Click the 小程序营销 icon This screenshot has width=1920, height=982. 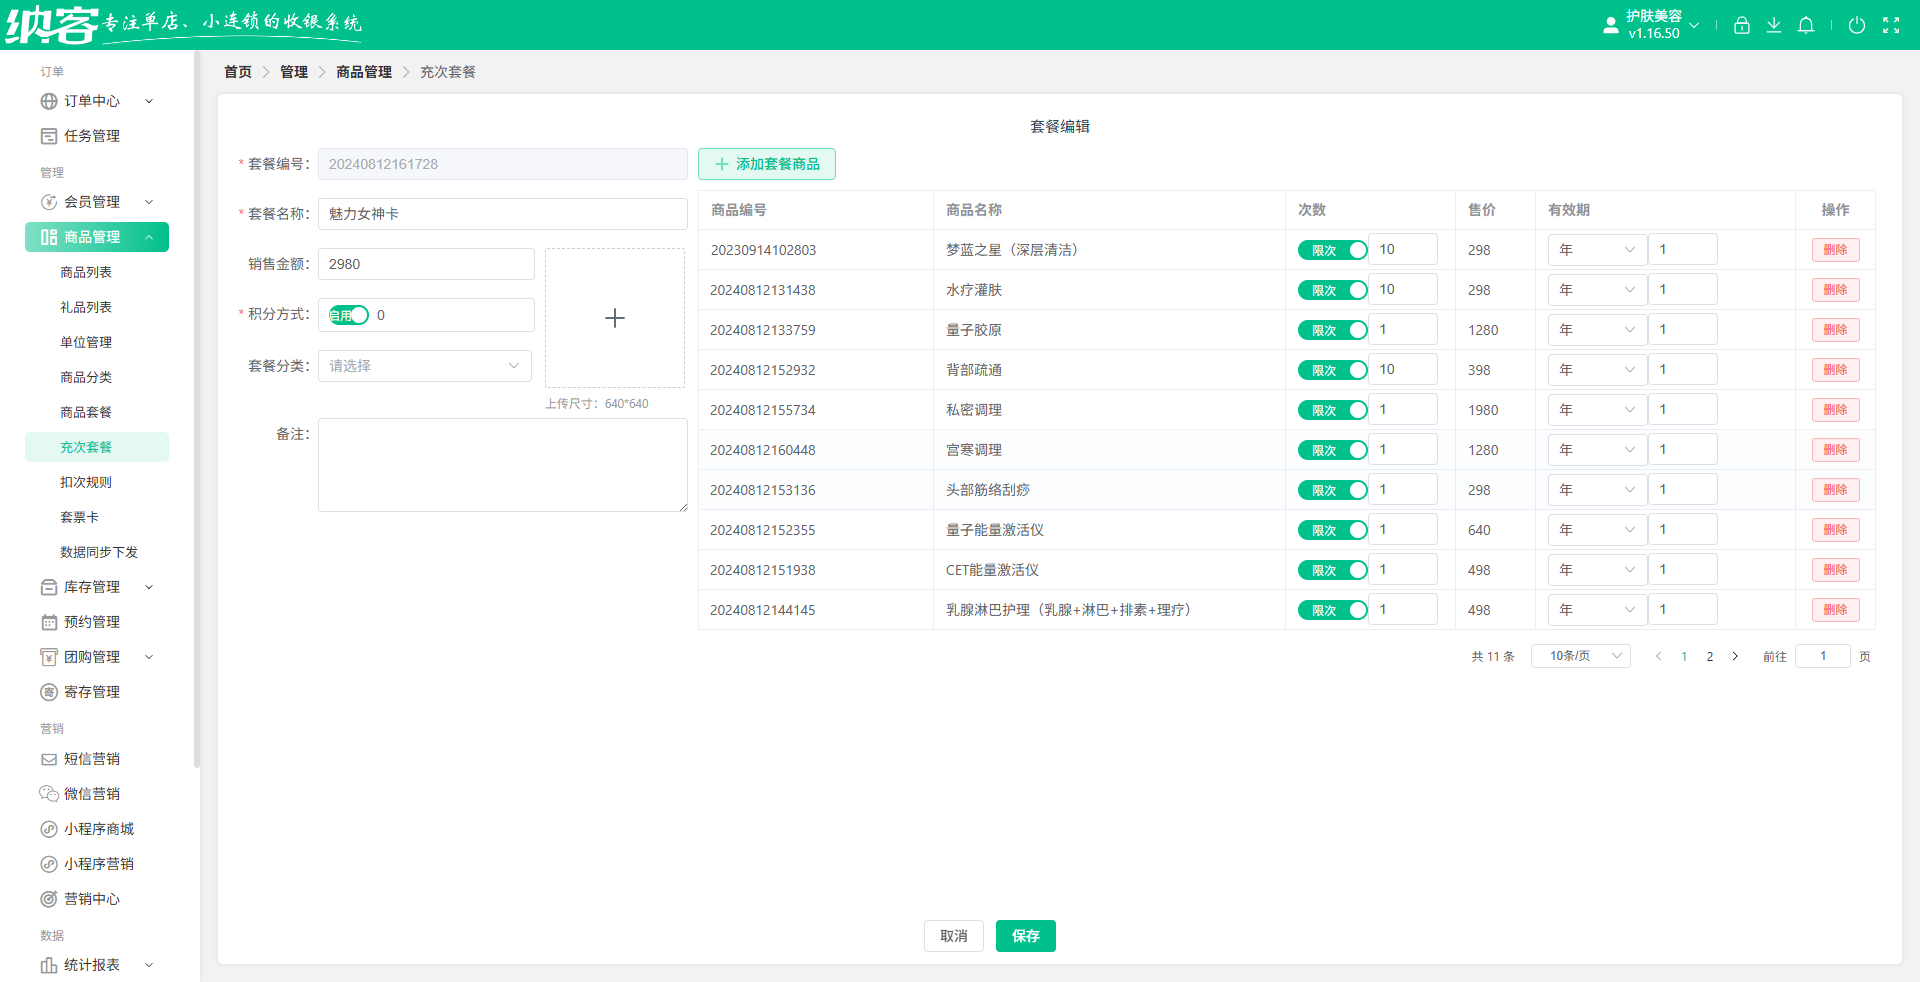click(49, 864)
